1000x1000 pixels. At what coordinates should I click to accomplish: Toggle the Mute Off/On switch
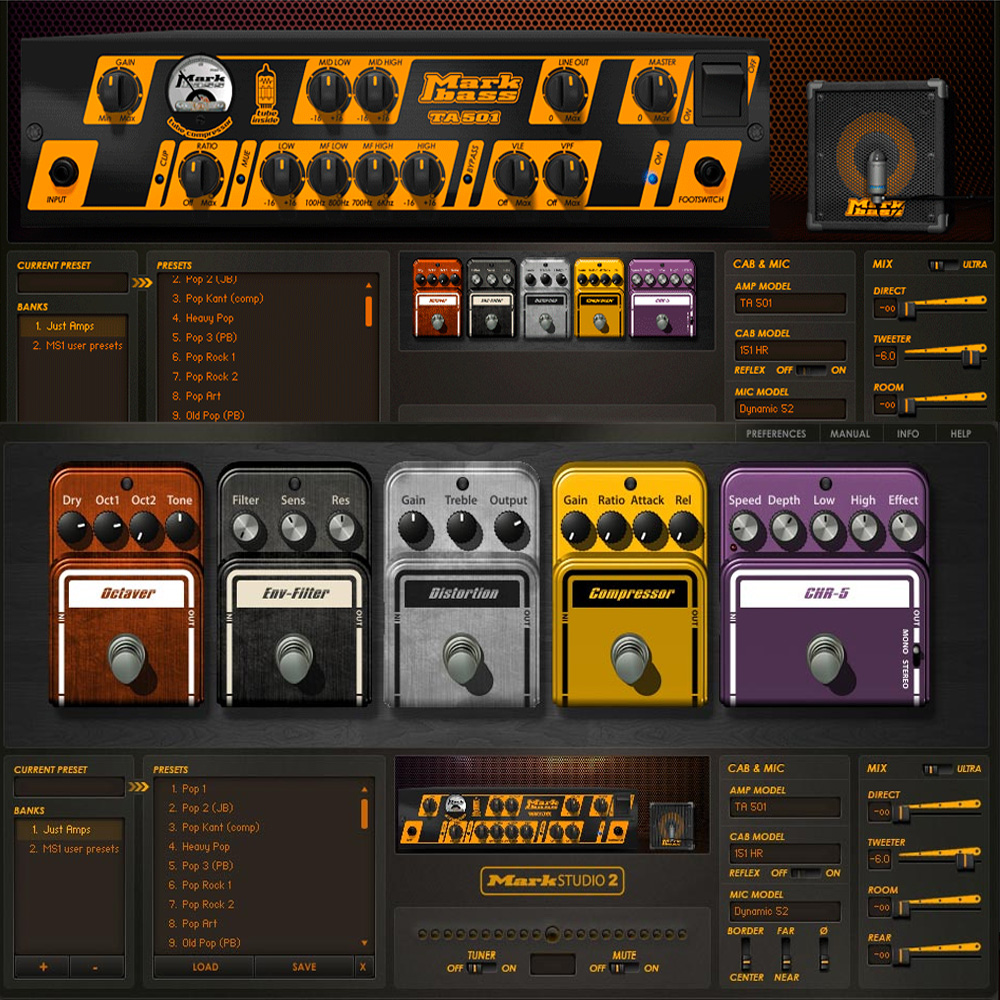tap(626, 968)
